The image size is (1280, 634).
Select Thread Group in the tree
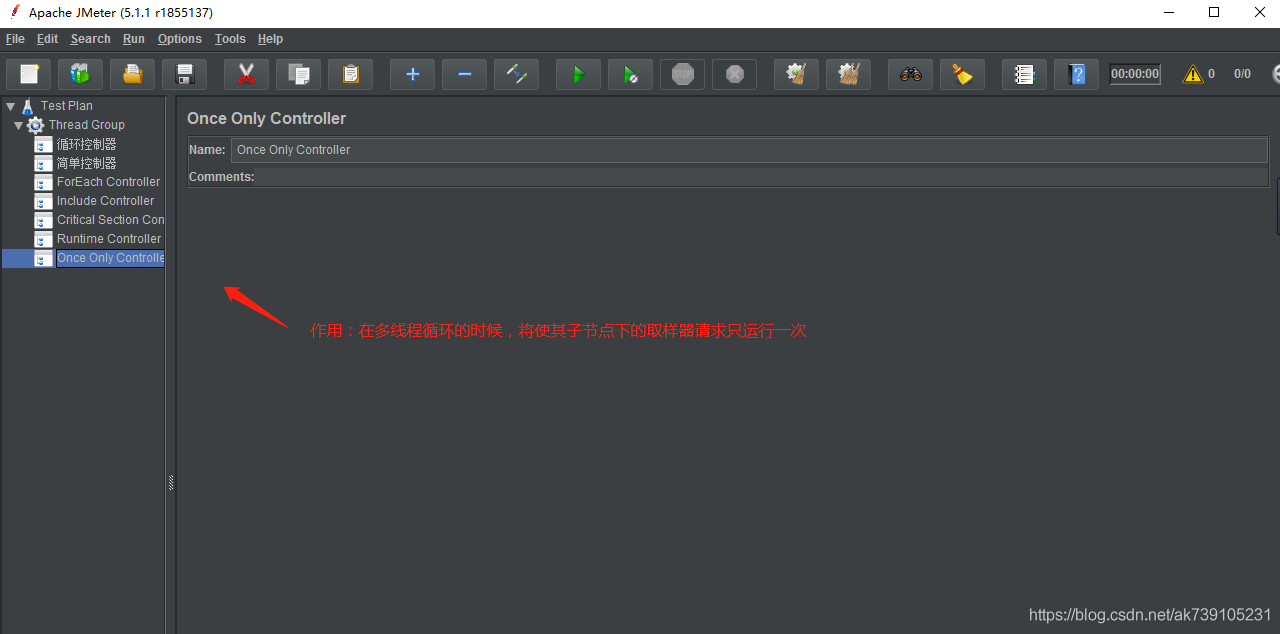pyautogui.click(x=87, y=125)
